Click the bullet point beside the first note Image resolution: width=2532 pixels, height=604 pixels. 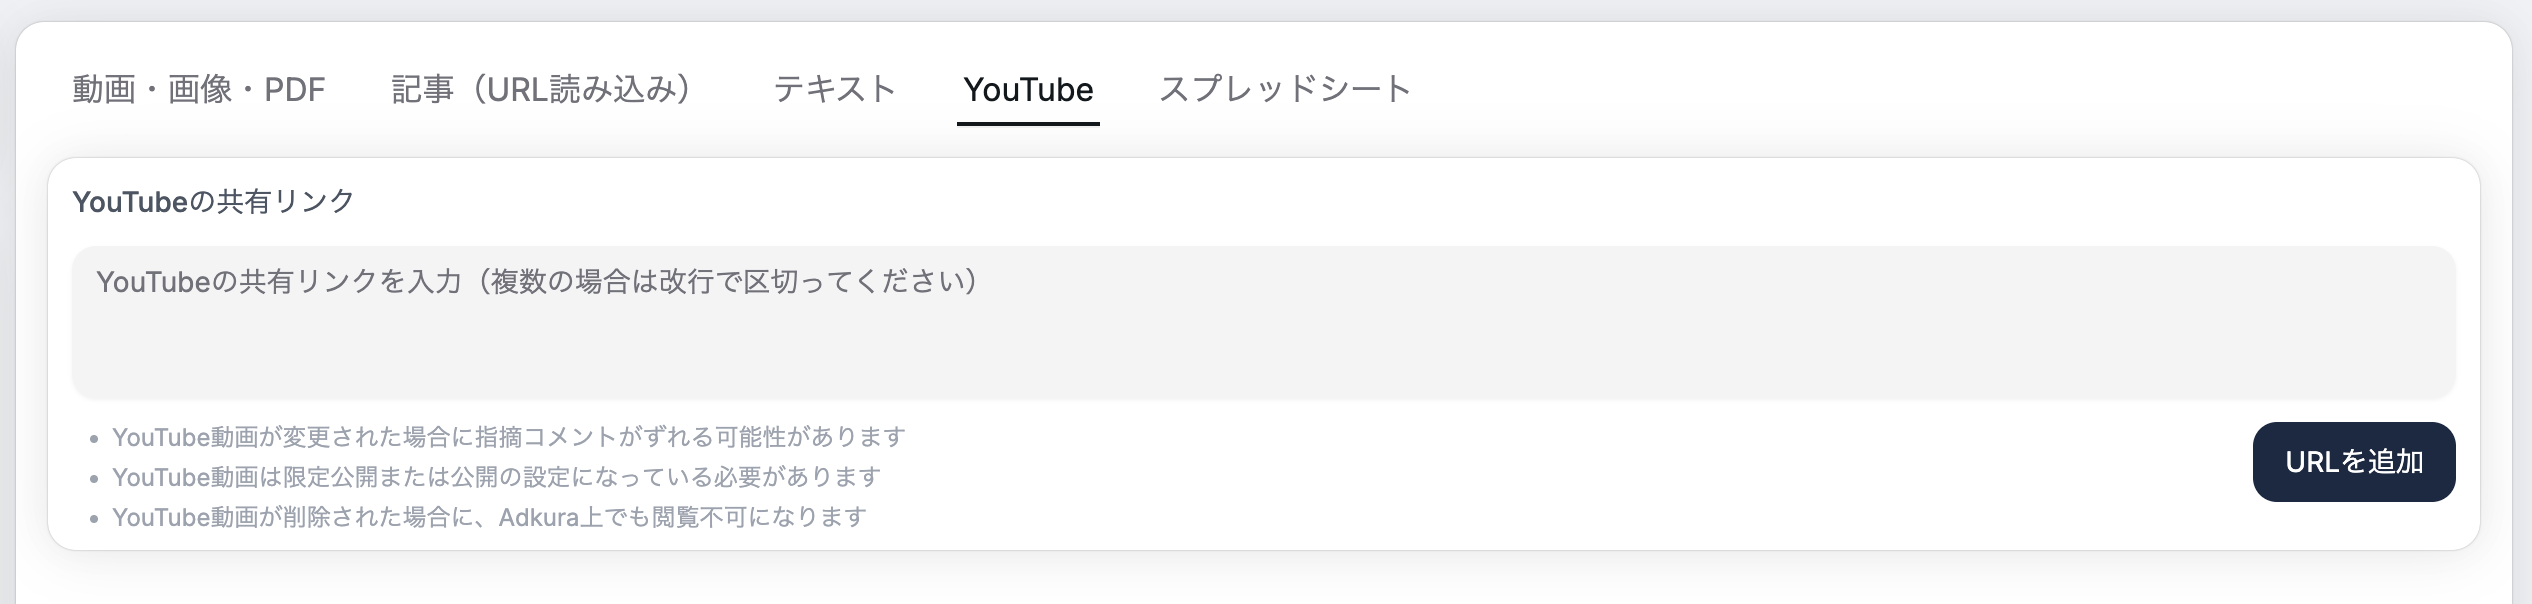click(x=92, y=436)
